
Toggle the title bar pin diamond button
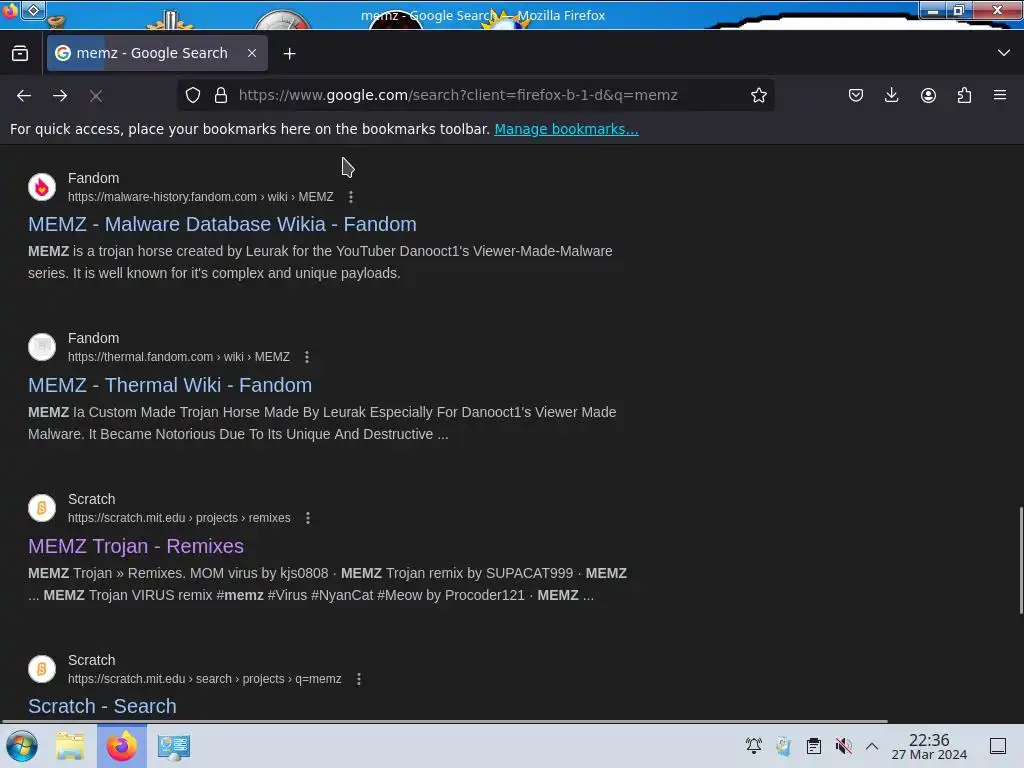point(33,10)
